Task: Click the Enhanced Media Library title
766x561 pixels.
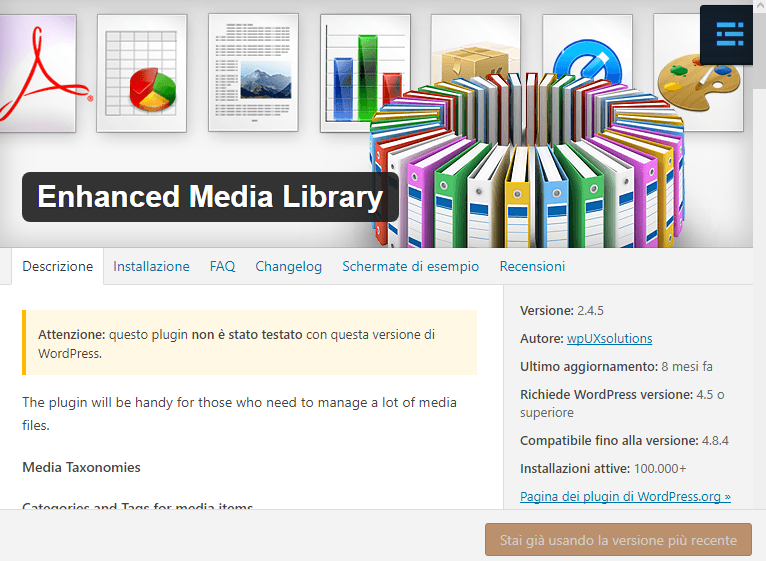Action: (x=210, y=197)
